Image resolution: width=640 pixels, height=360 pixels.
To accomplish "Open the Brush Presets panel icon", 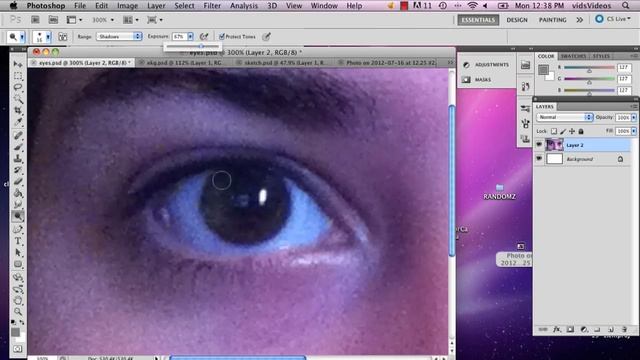I will tap(525, 109).
